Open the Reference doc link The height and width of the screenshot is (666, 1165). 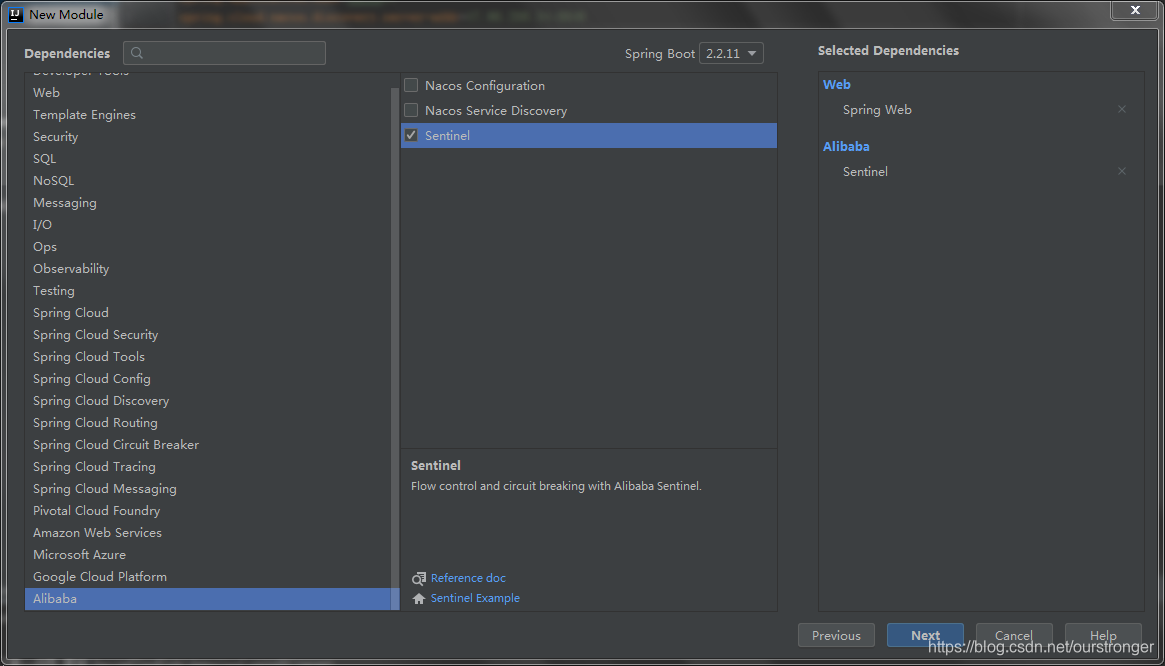click(x=468, y=578)
